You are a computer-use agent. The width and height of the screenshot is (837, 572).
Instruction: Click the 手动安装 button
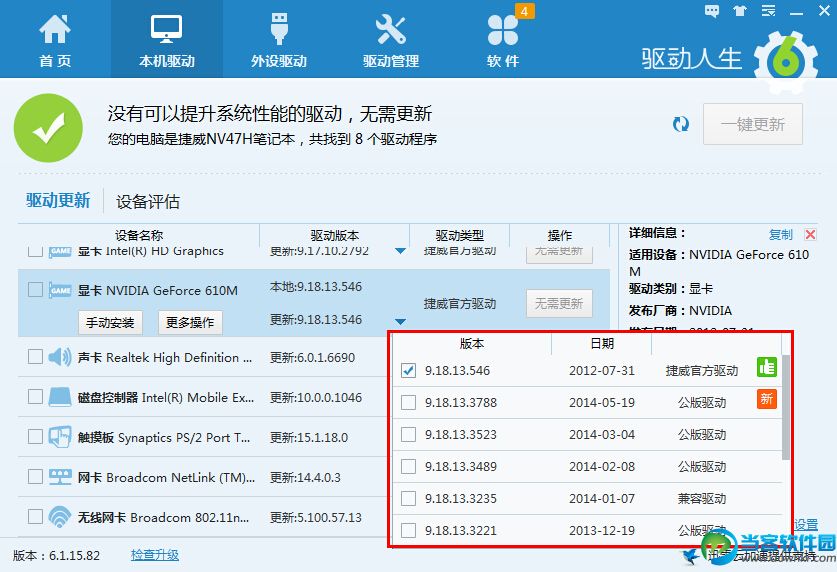(110, 322)
